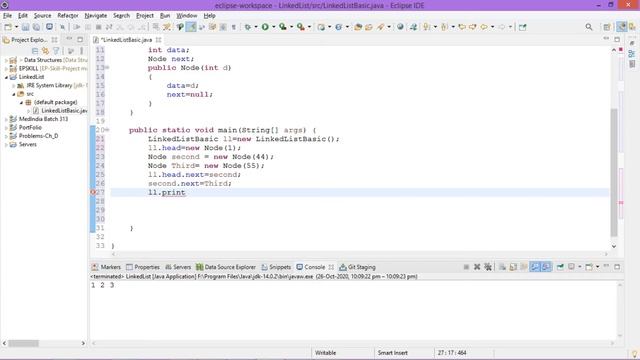Click the console Terminate square icon
Viewport: 640px width, 360px height.
coord(466,267)
